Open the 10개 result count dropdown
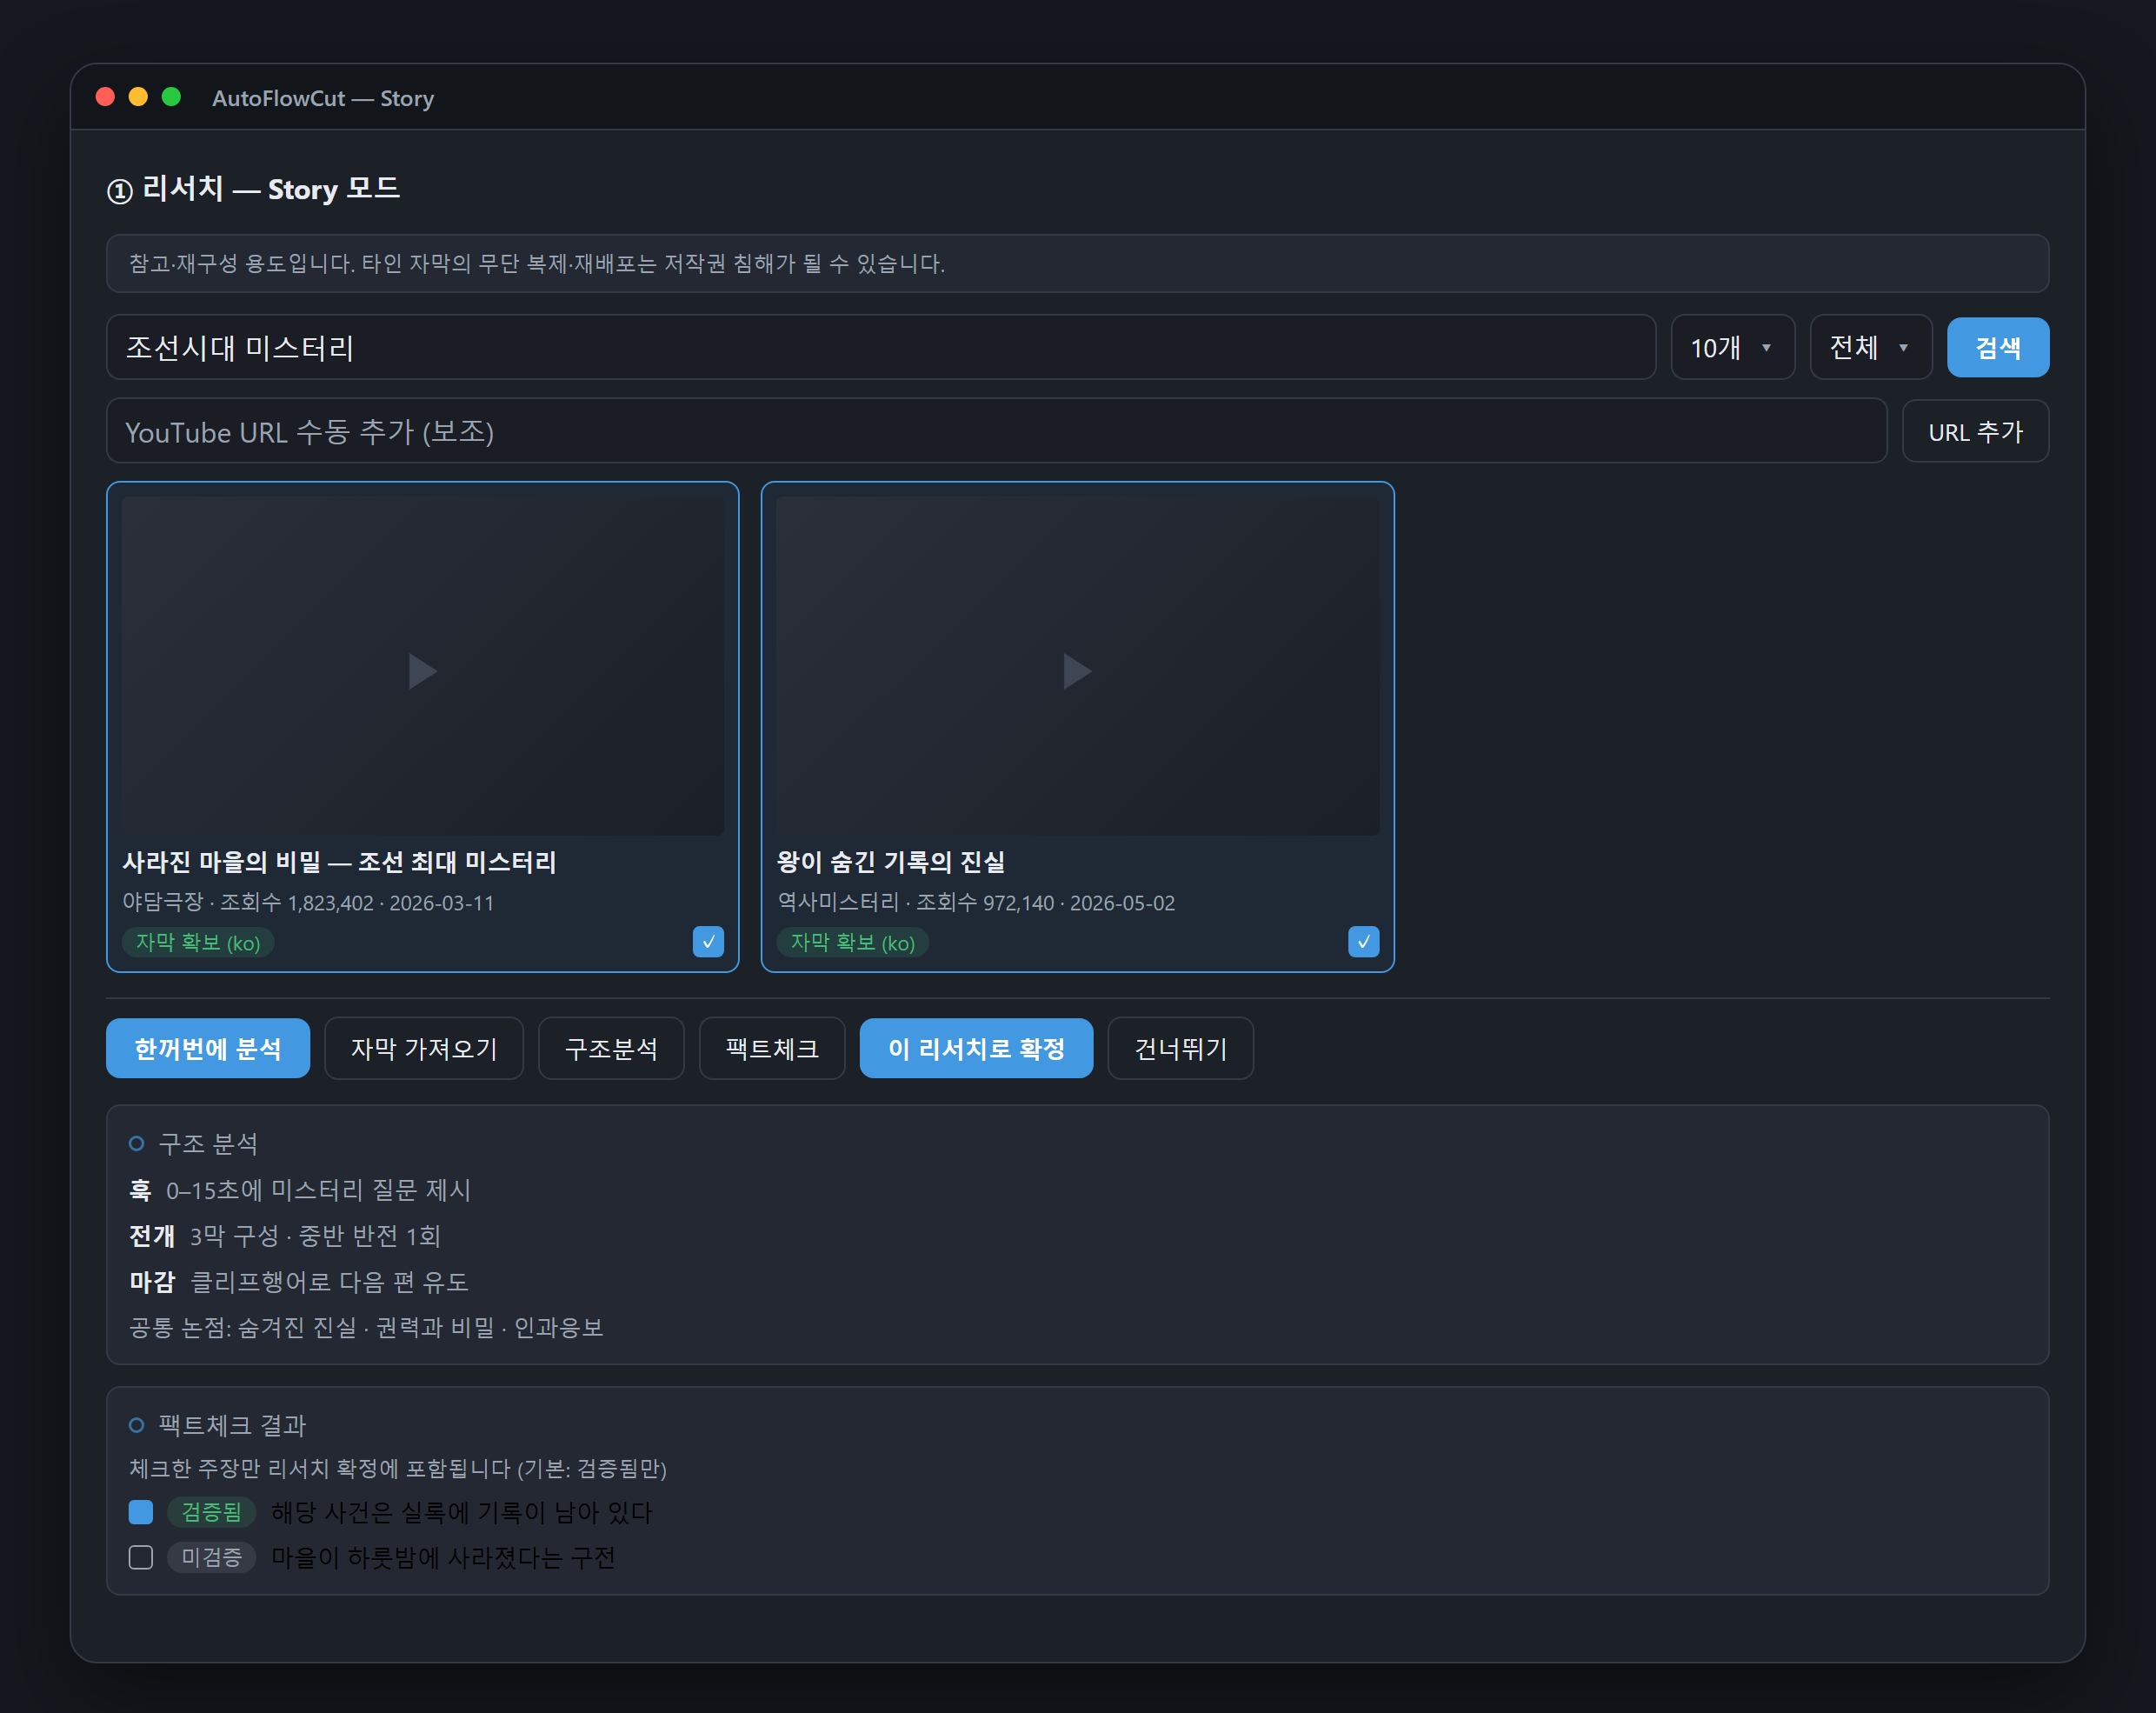The width and height of the screenshot is (2156, 1713). tap(1732, 347)
